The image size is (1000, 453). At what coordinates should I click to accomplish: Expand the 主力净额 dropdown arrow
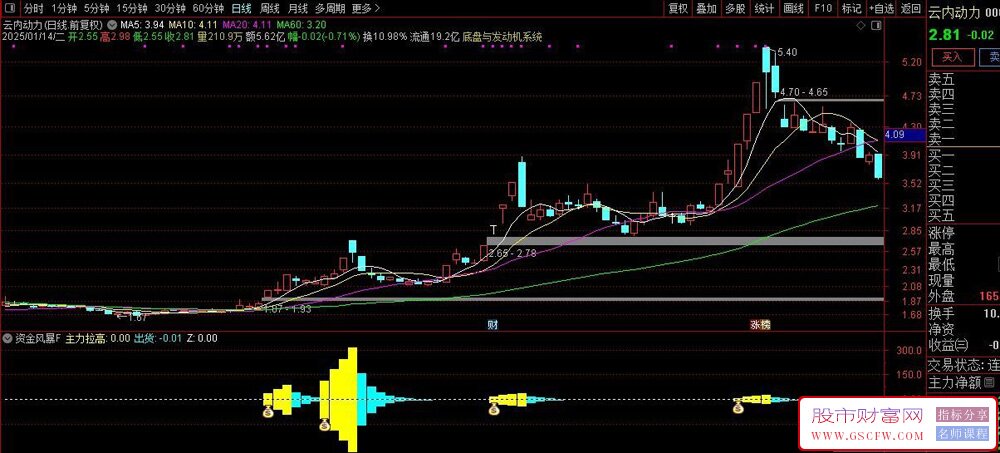[991, 383]
